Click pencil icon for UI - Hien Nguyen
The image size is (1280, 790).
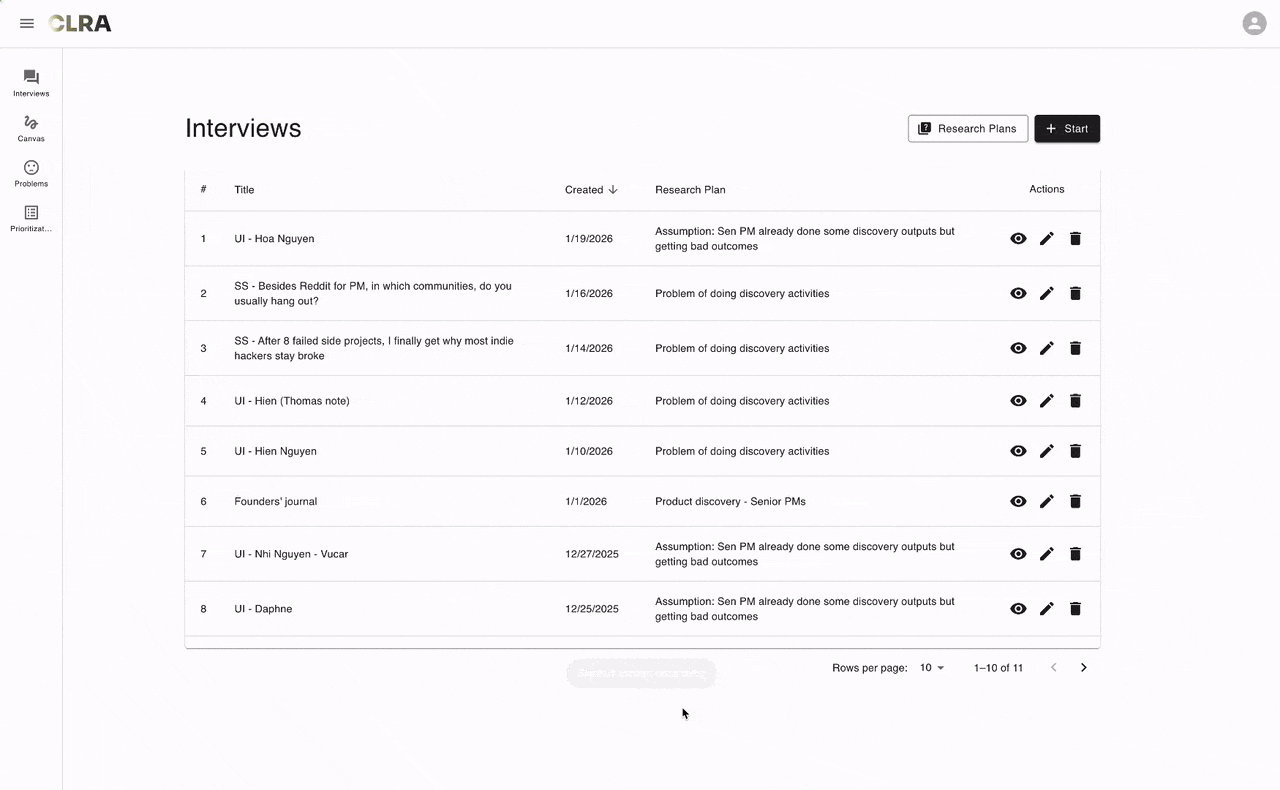(x=1046, y=451)
